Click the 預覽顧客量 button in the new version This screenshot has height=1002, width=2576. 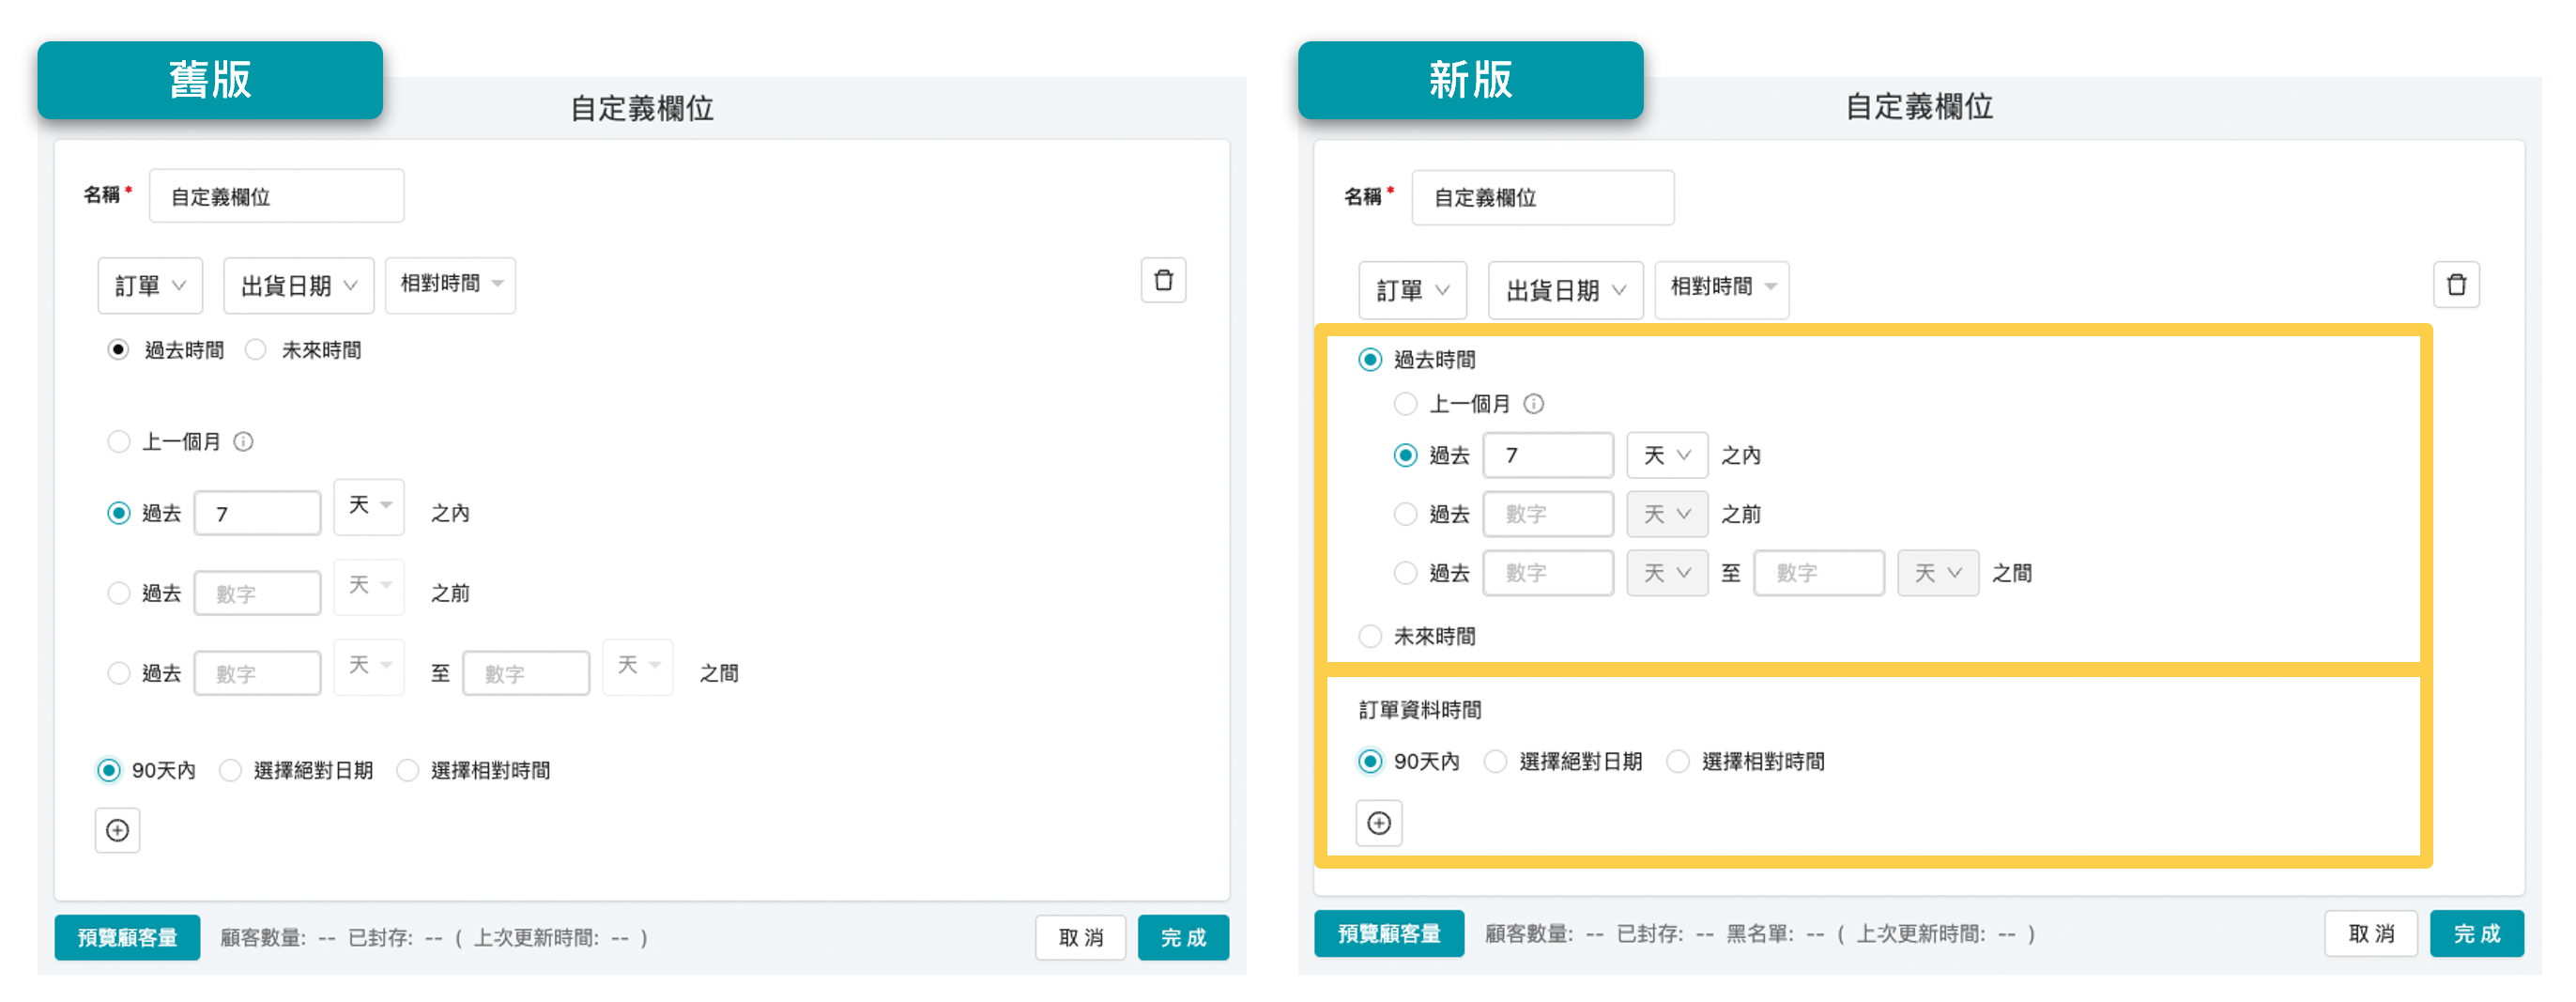(1389, 933)
